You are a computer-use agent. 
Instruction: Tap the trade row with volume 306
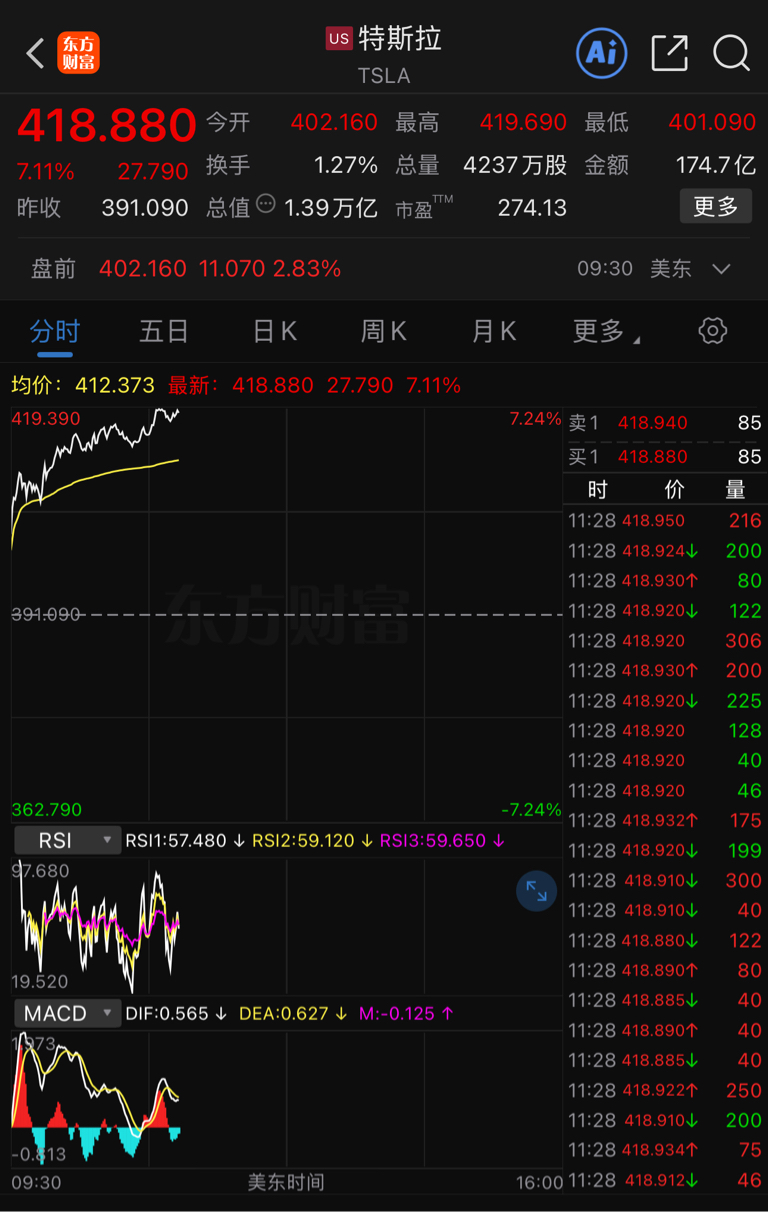click(x=665, y=640)
